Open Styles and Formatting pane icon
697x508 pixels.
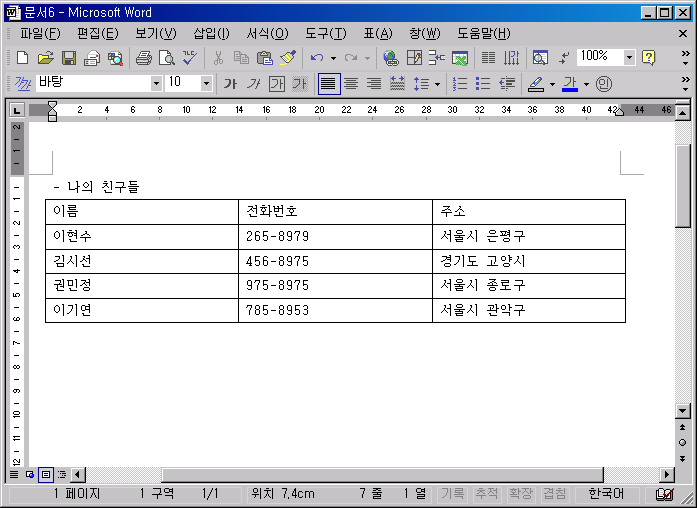(x=23, y=84)
